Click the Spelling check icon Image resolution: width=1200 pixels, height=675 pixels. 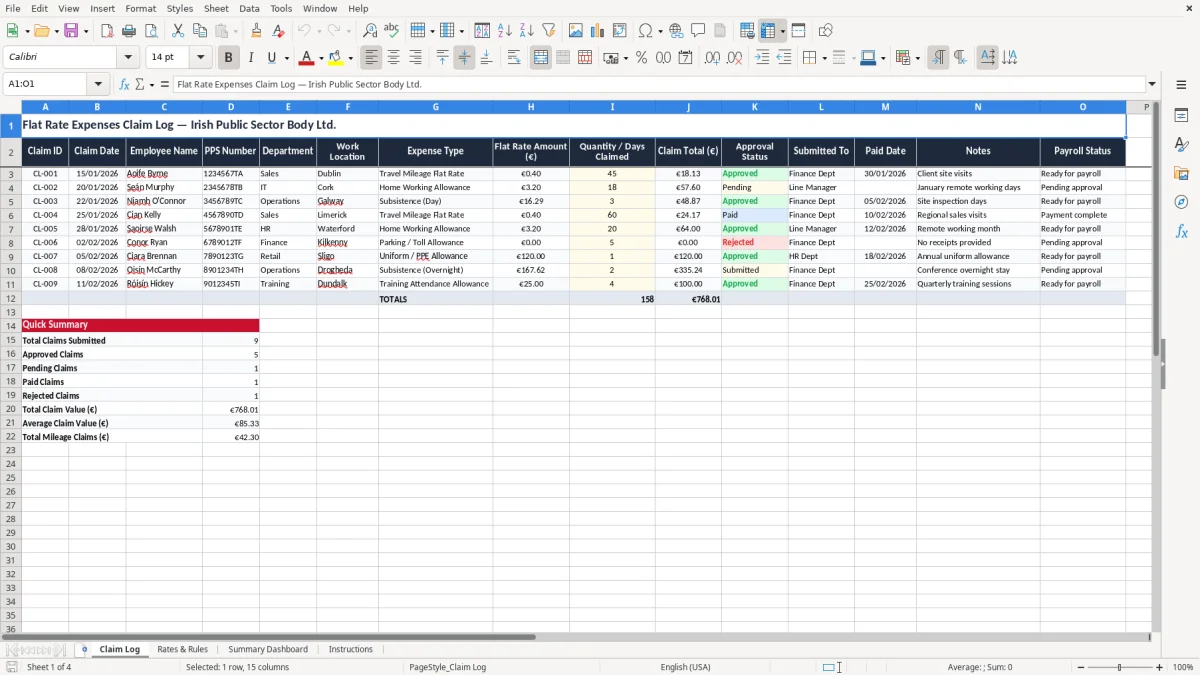(391, 31)
